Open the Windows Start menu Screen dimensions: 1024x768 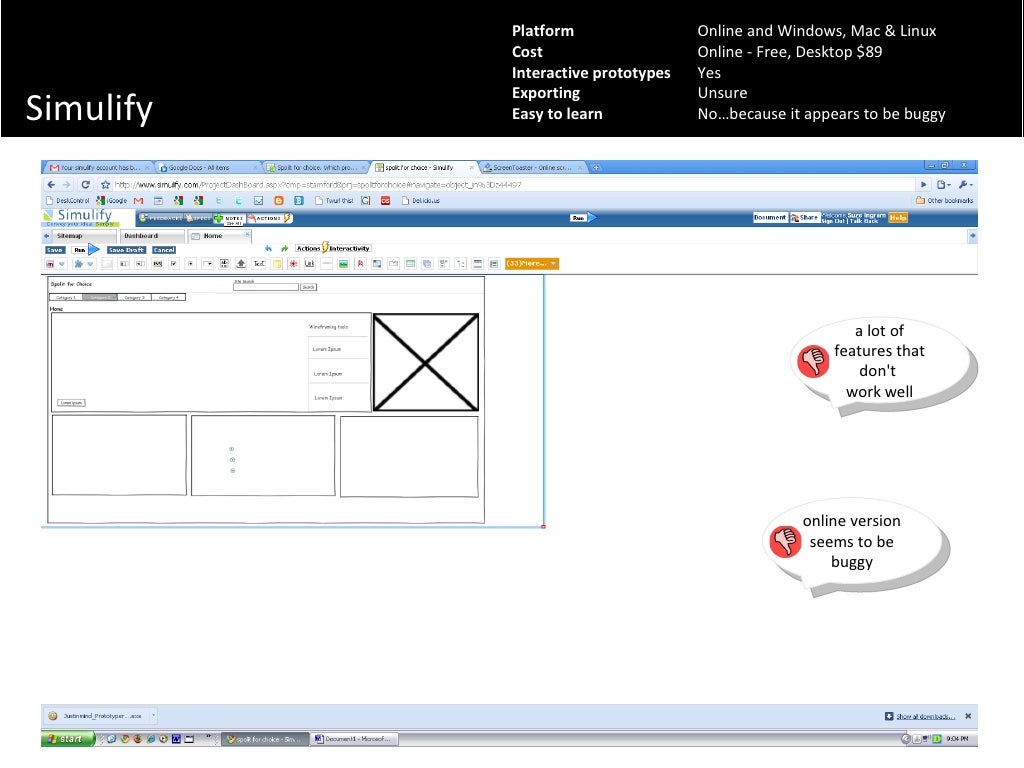[68, 739]
